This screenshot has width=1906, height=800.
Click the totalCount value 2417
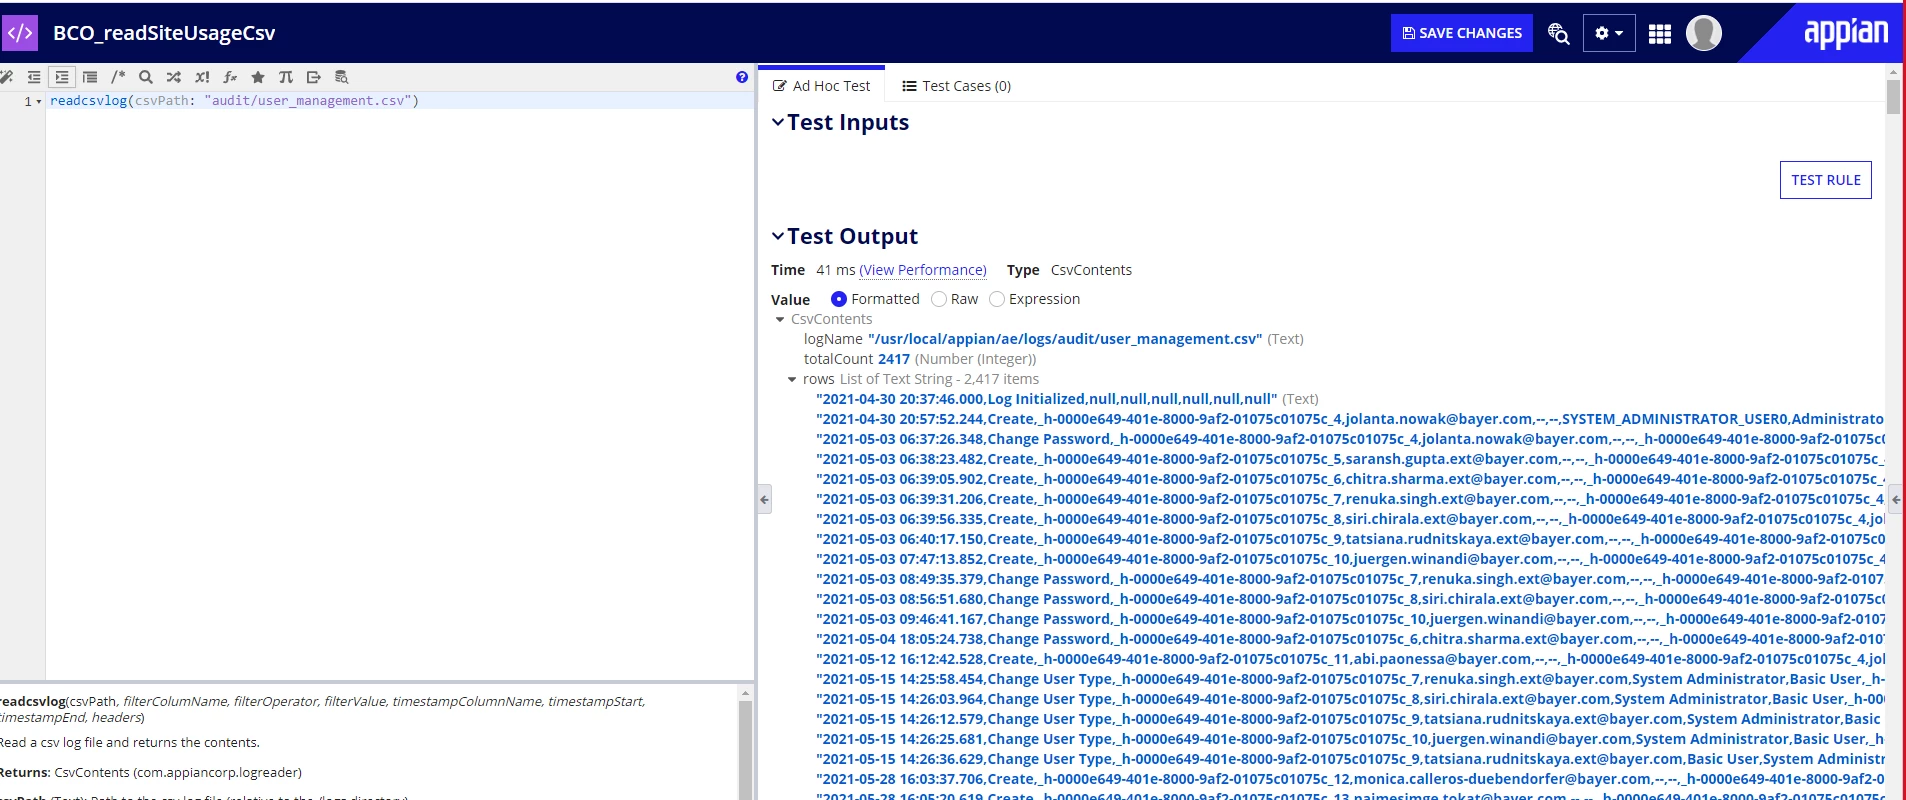[x=894, y=359]
